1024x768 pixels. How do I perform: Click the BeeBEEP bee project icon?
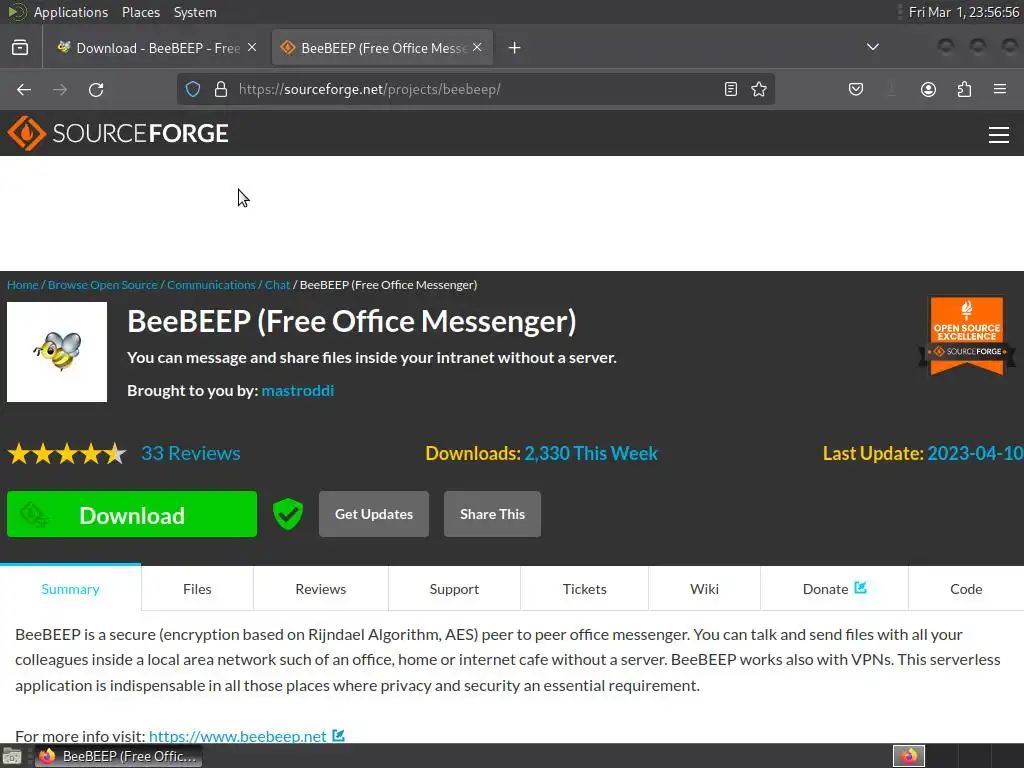[x=57, y=351]
